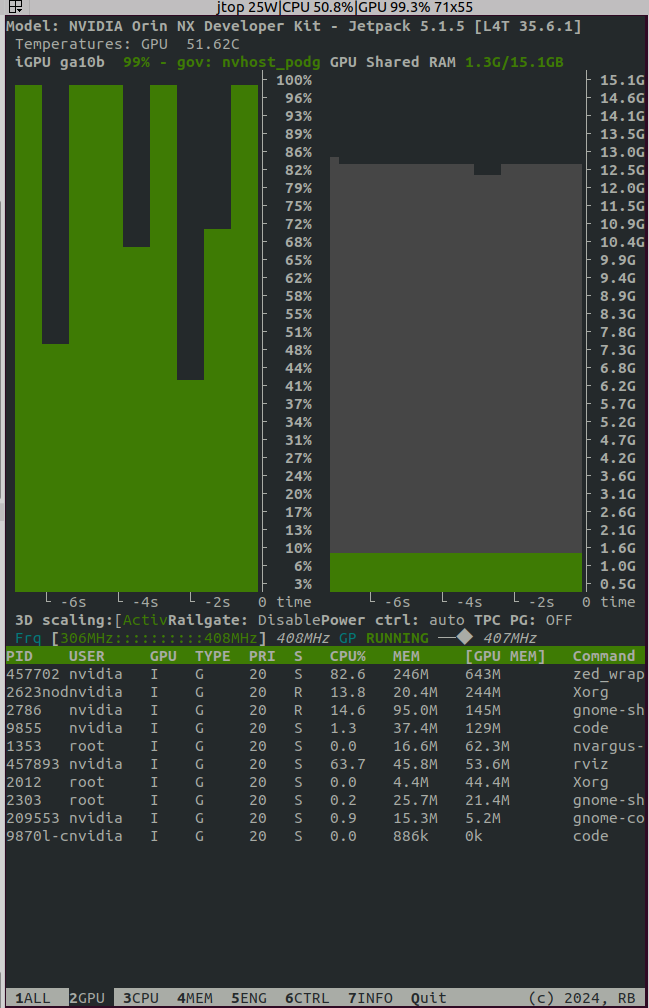
Task: Click the PRI column header
Action: point(262,656)
